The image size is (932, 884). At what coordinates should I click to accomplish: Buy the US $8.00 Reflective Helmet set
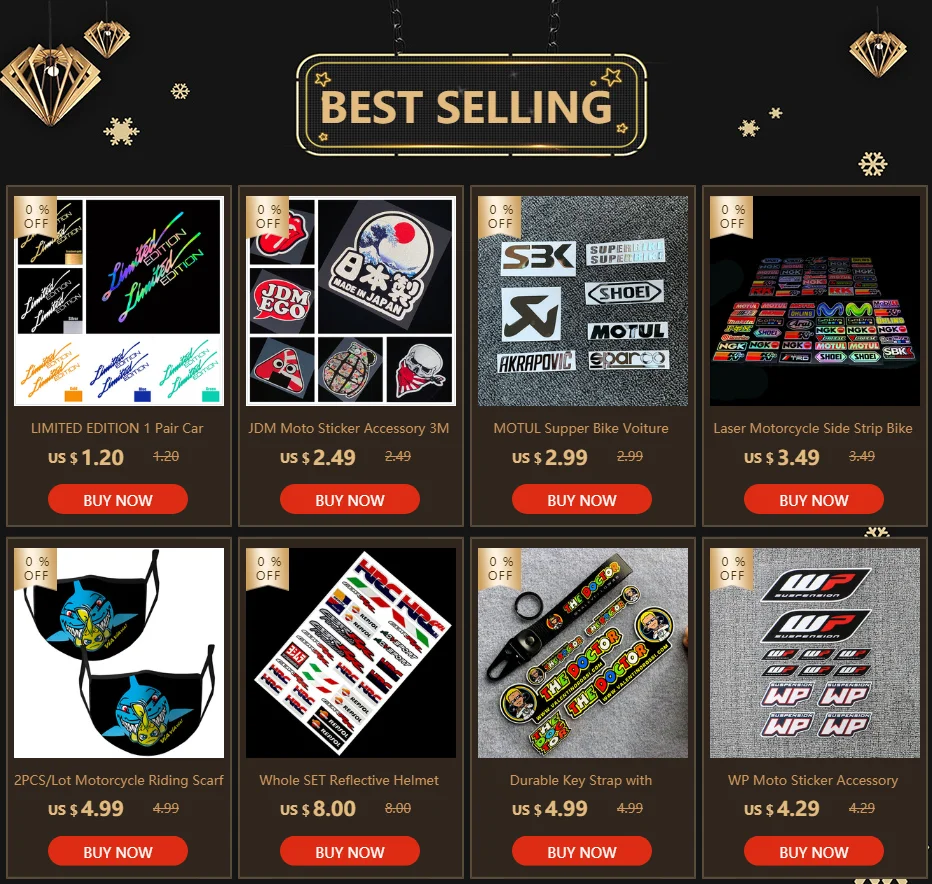coord(350,851)
